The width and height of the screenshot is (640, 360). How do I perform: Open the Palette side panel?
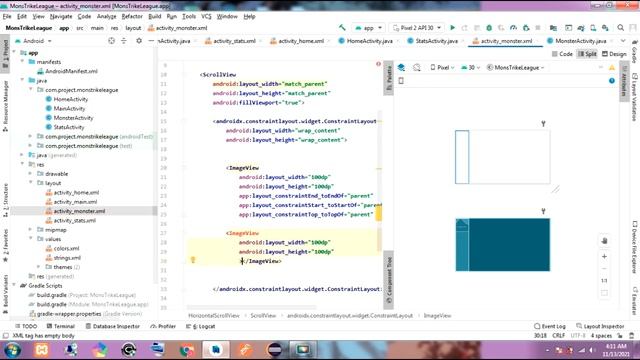[389, 78]
